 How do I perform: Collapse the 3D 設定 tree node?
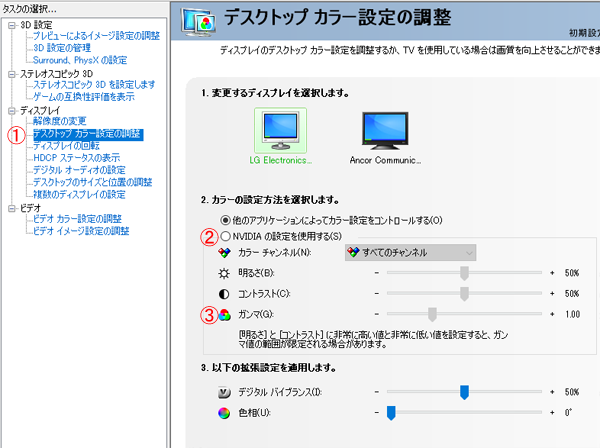coord(12,25)
